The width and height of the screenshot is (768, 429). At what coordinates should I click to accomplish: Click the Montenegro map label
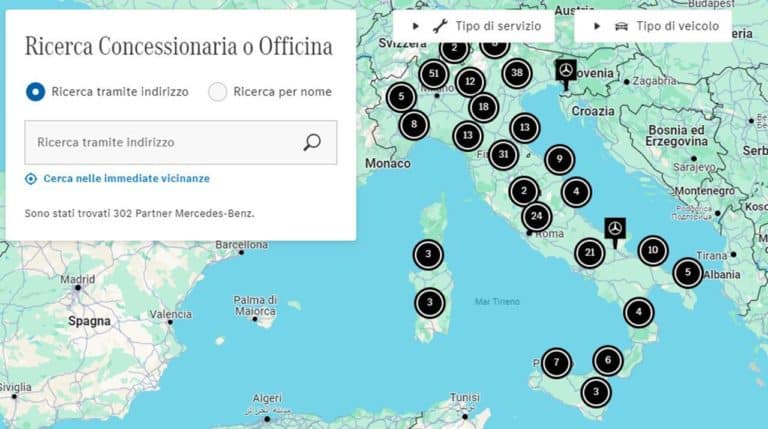pyautogui.click(x=705, y=191)
